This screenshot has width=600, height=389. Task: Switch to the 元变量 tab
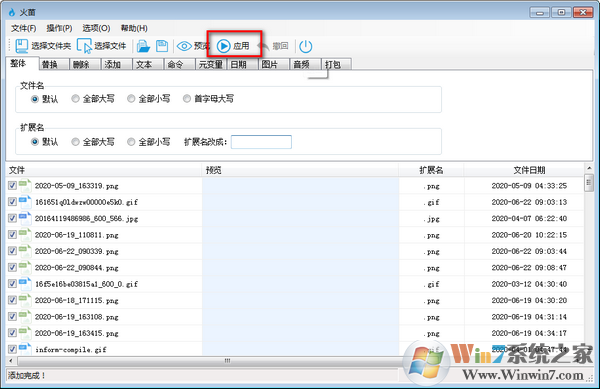click(x=211, y=65)
